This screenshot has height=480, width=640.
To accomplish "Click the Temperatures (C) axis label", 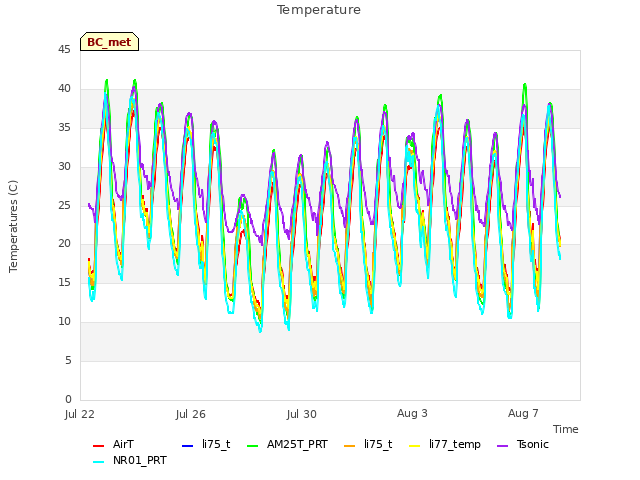I will tap(13, 226).
